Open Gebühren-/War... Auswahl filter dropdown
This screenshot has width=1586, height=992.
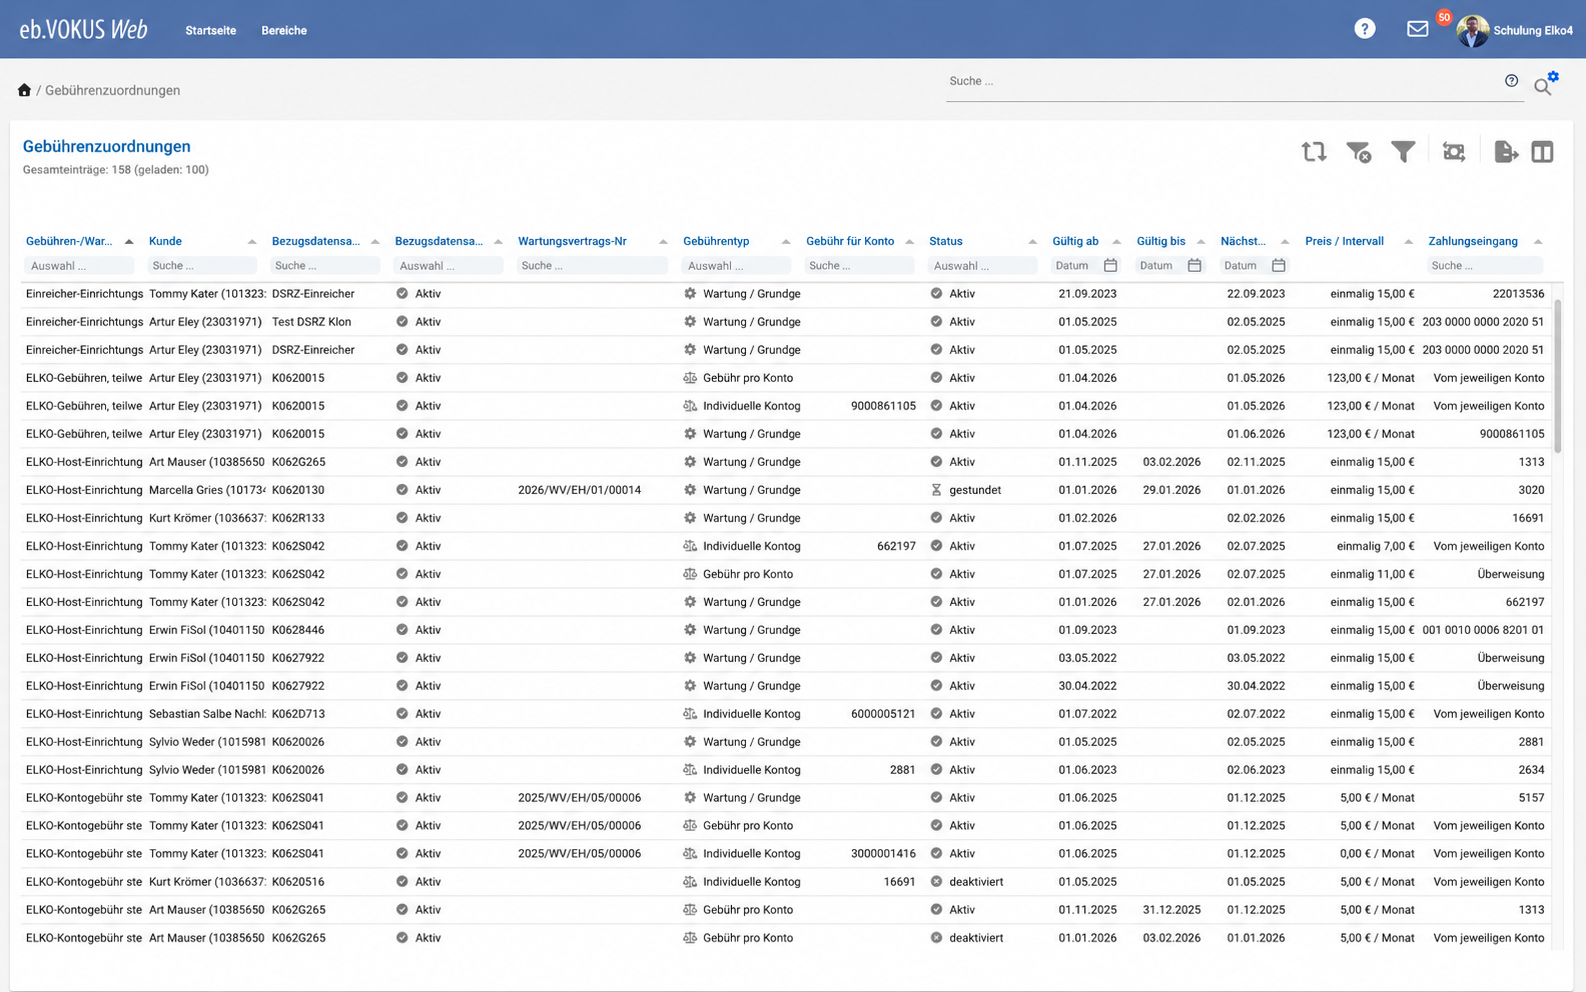79,266
